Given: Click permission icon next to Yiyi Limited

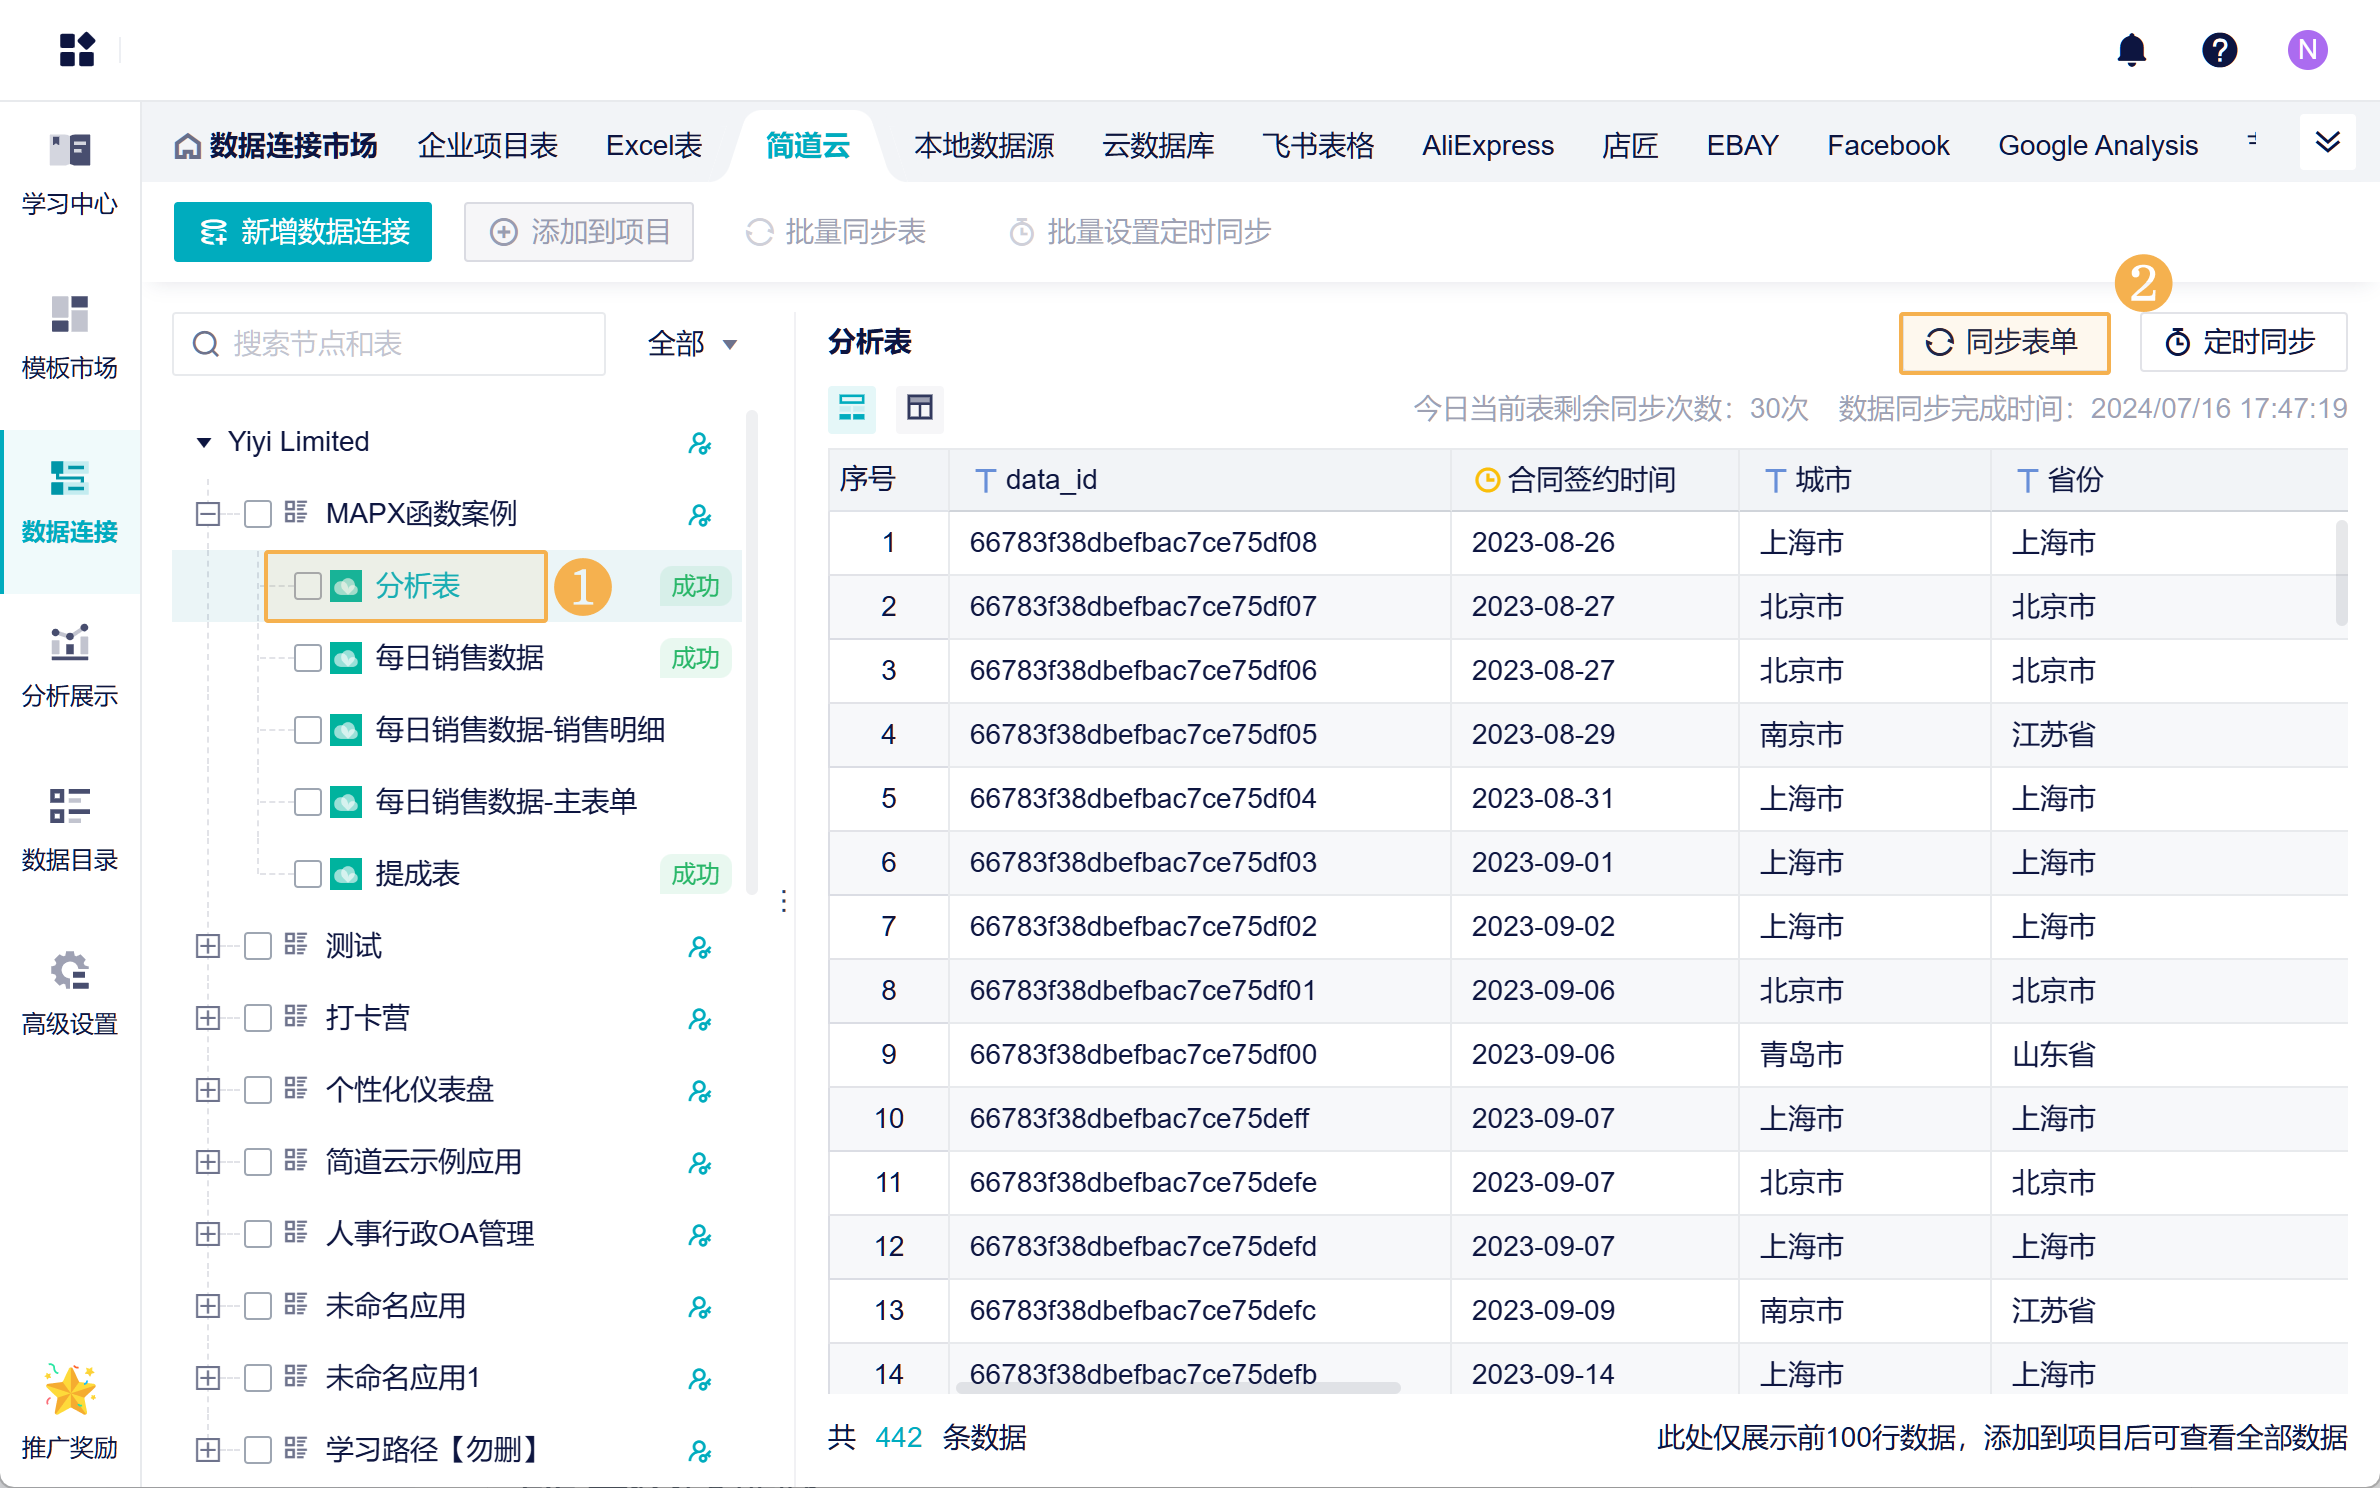Looking at the screenshot, I should 699,443.
